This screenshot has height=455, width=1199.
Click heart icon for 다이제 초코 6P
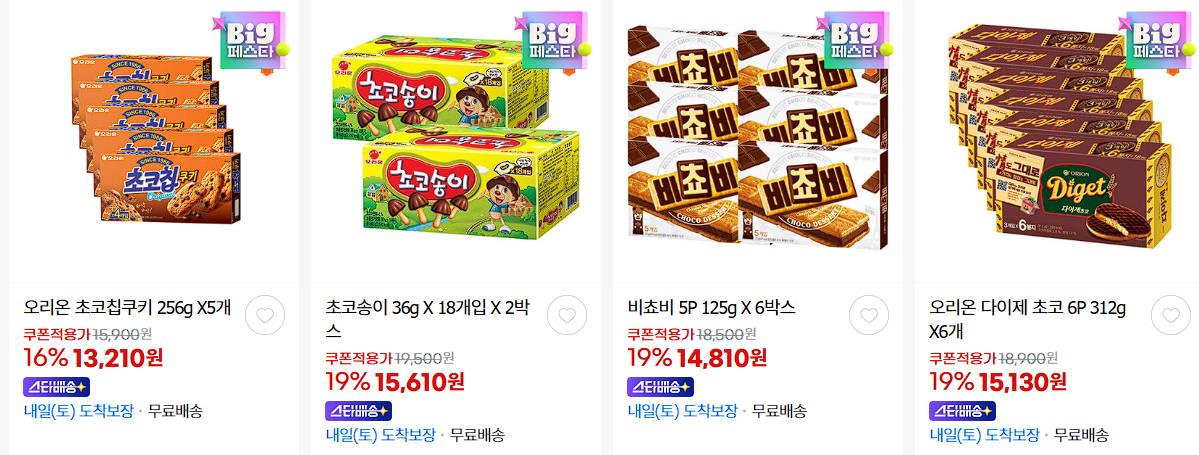1171,315
